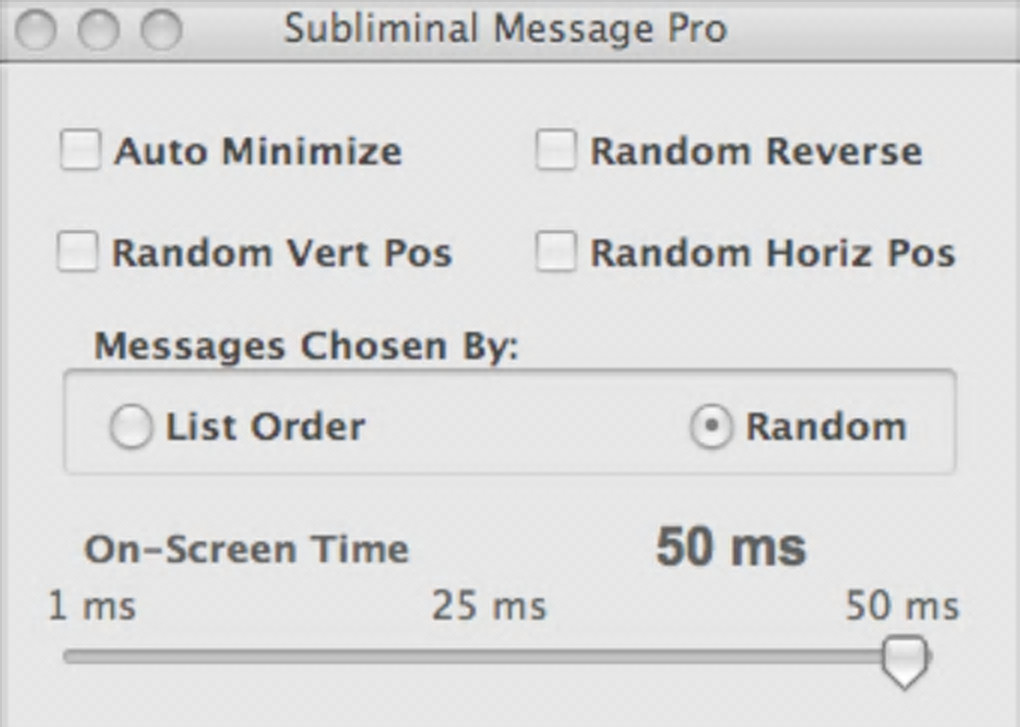
Task: Click the "Messages Chosen By:" heading
Action: tap(306, 347)
